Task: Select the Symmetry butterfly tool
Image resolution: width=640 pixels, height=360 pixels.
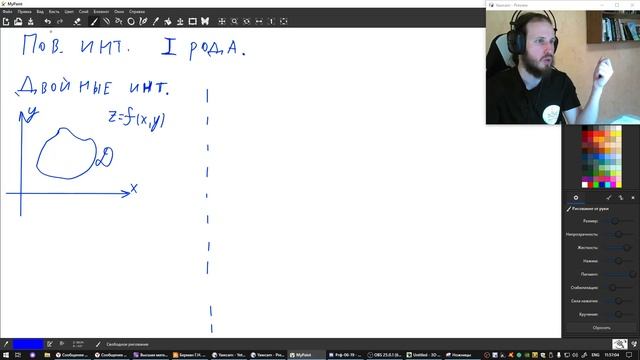Action: pos(205,22)
